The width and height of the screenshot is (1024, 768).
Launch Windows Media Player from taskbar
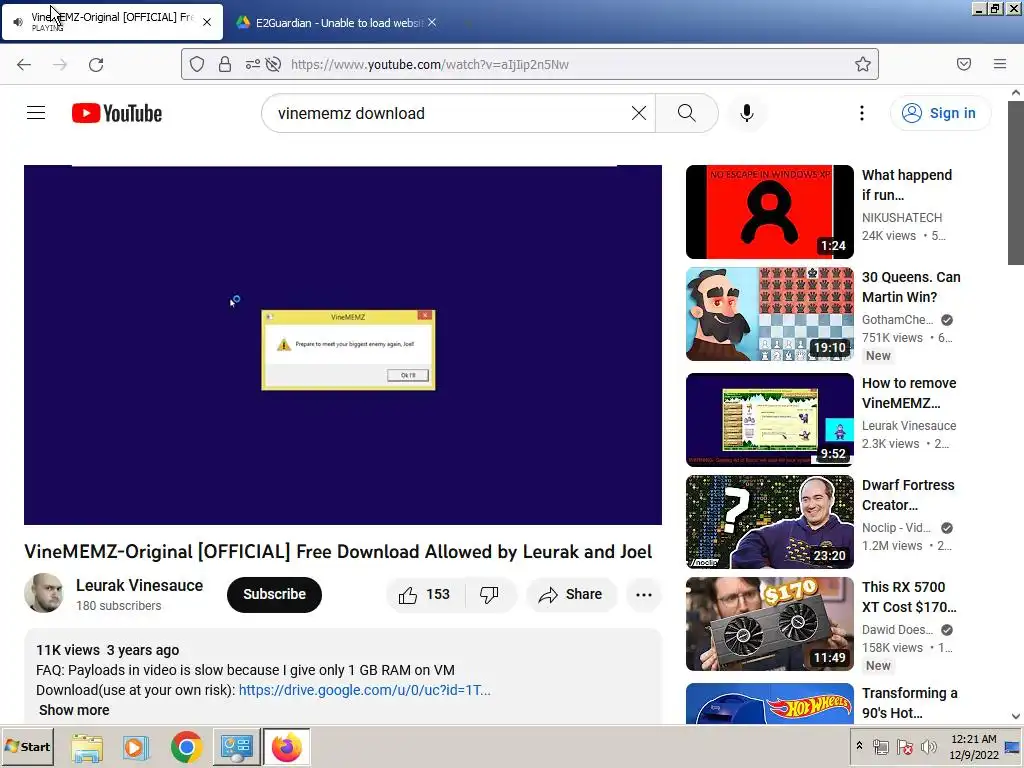point(136,747)
